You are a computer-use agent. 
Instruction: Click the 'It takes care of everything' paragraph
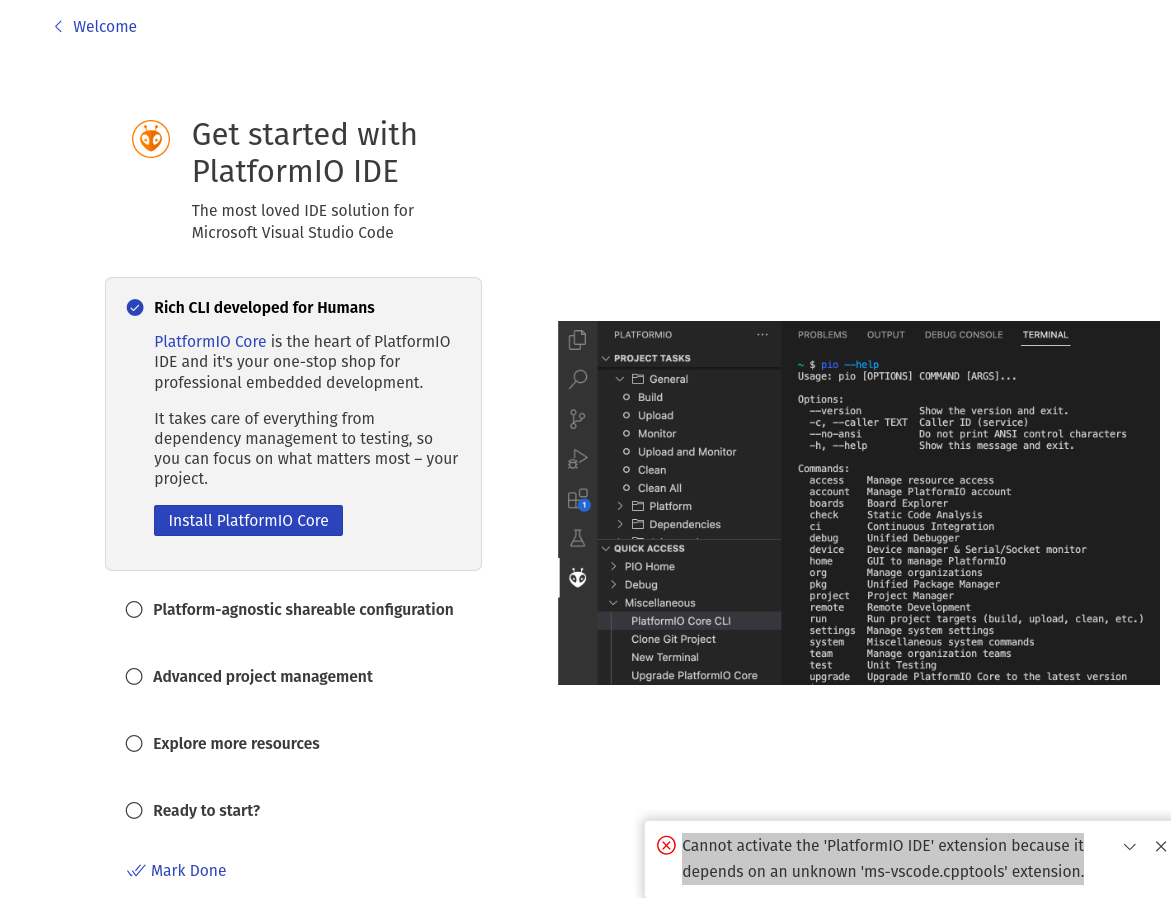tap(306, 448)
